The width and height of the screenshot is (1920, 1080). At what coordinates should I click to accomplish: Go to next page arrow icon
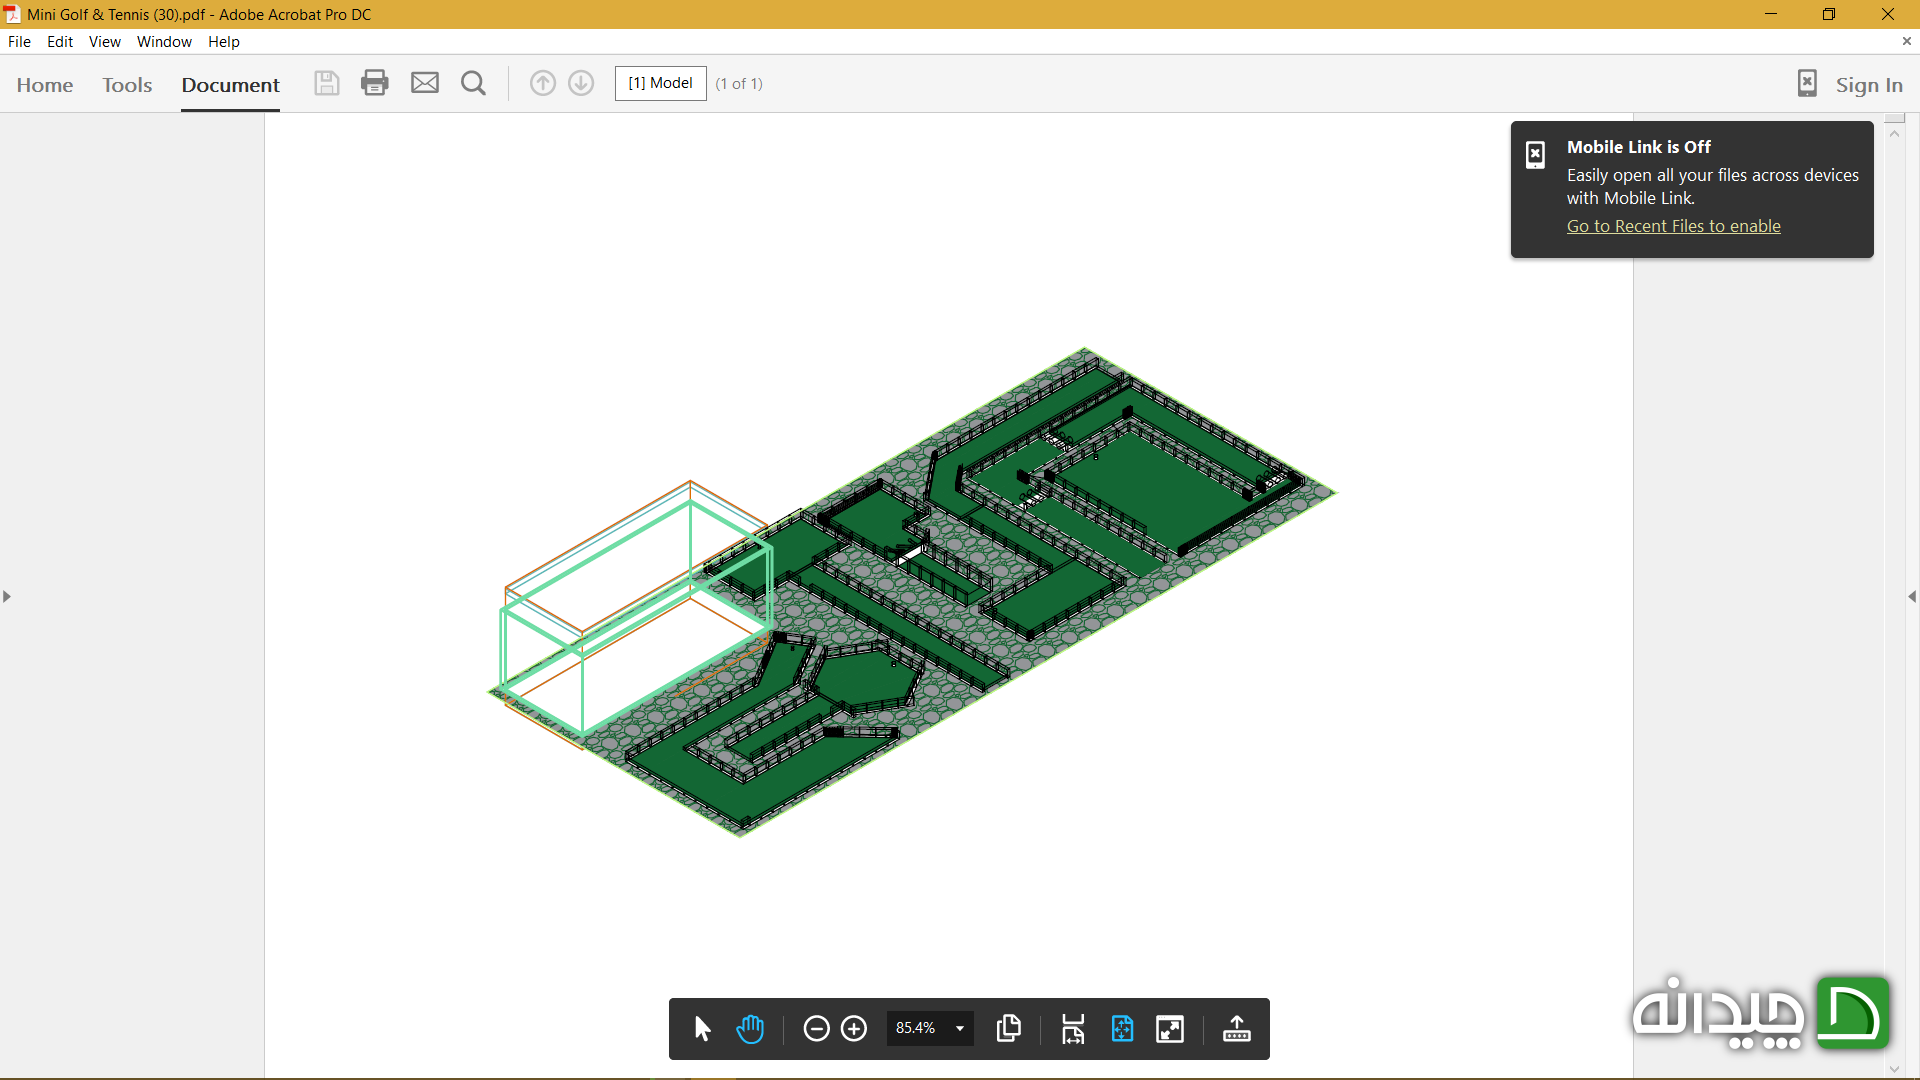[x=581, y=83]
